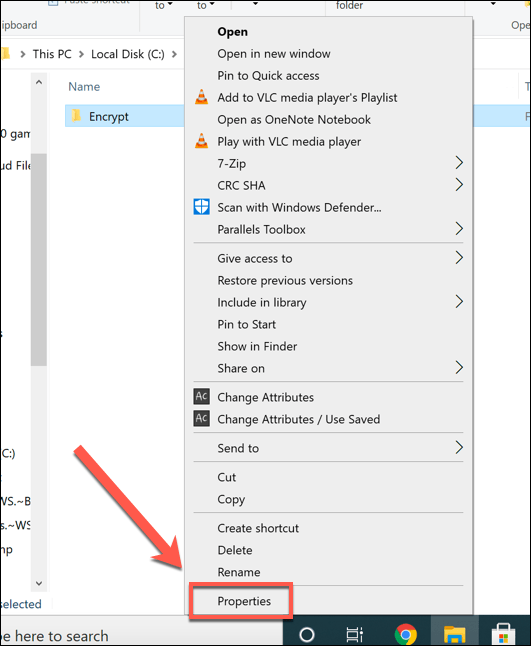
Task: Open File Explorer from taskbar
Action: (x=454, y=634)
